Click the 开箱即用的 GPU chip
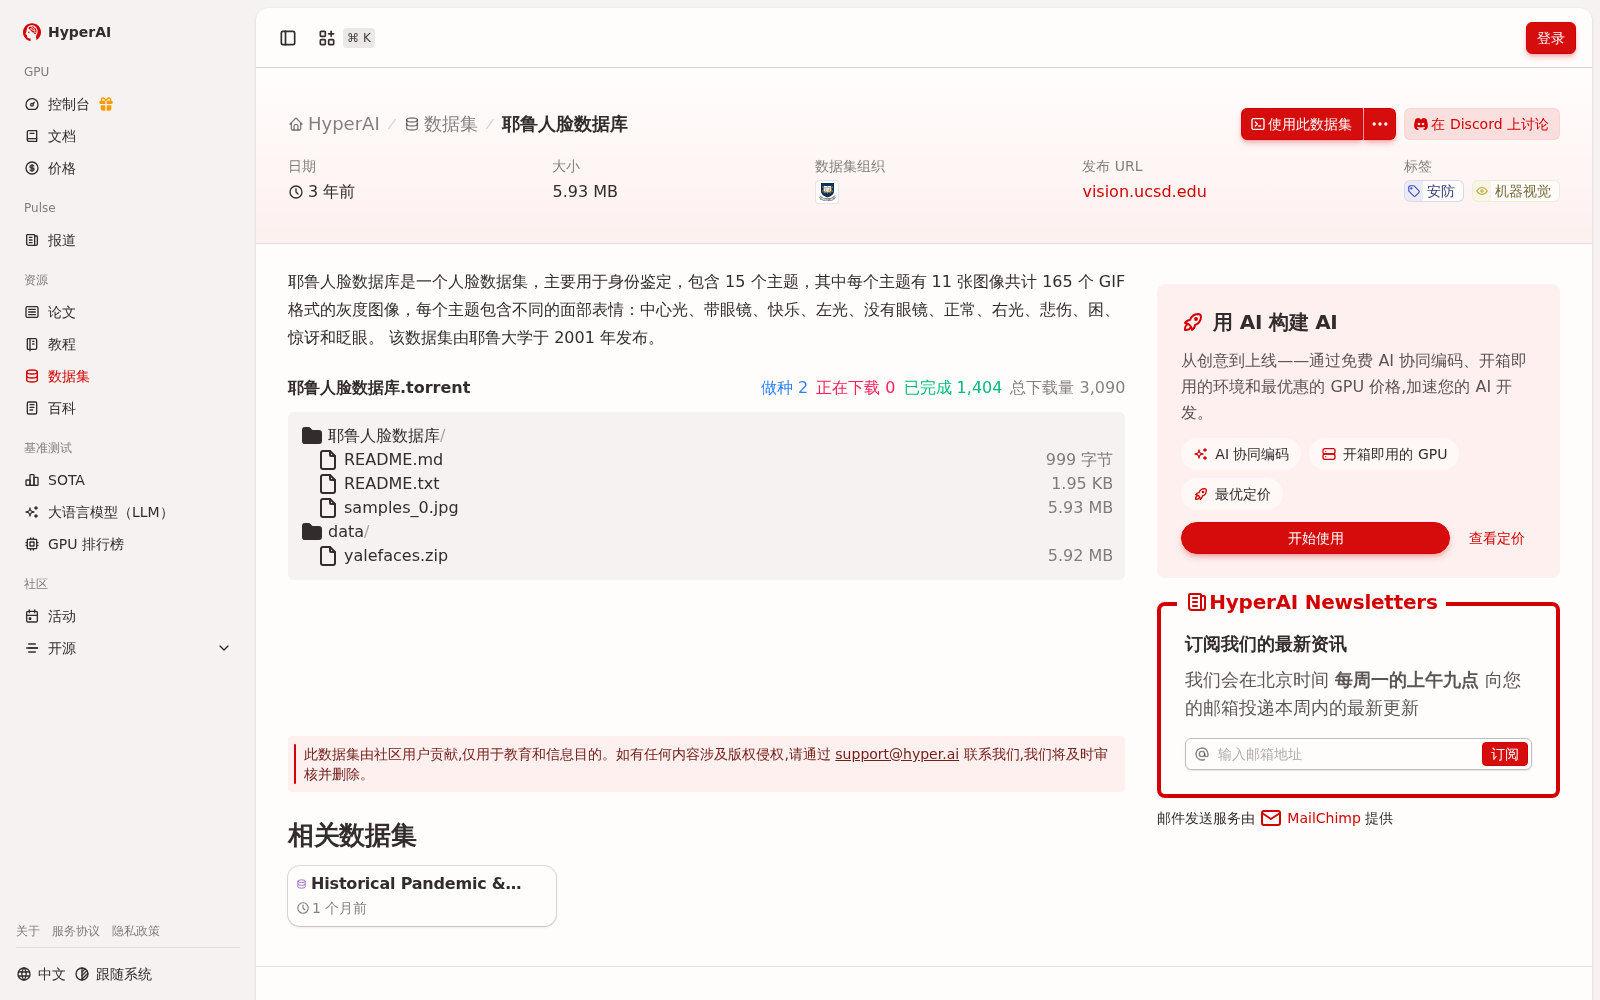1600x1000 pixels. coord(1384,454)
